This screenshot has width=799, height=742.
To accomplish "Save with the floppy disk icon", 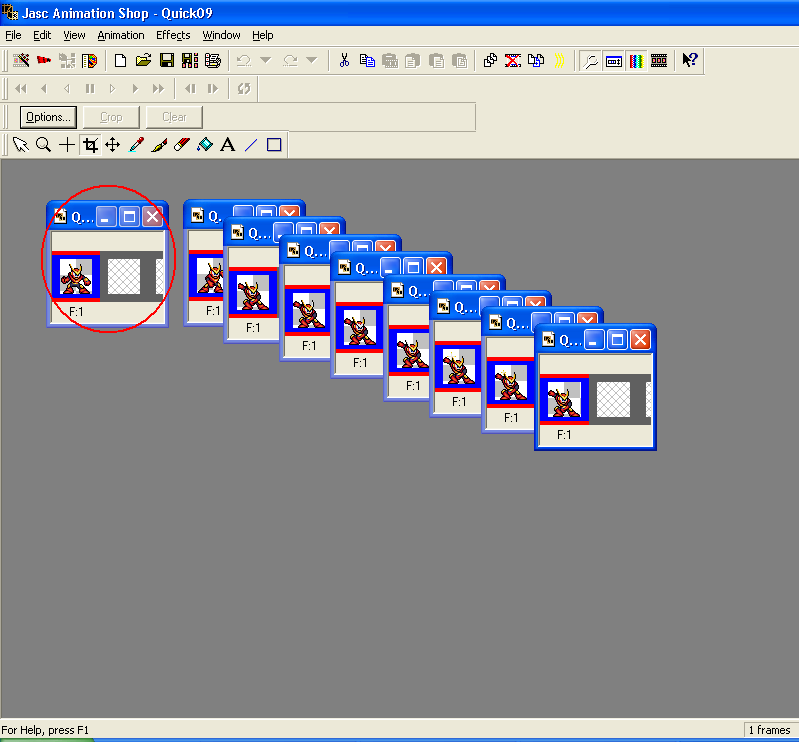I will click(167, 61).
